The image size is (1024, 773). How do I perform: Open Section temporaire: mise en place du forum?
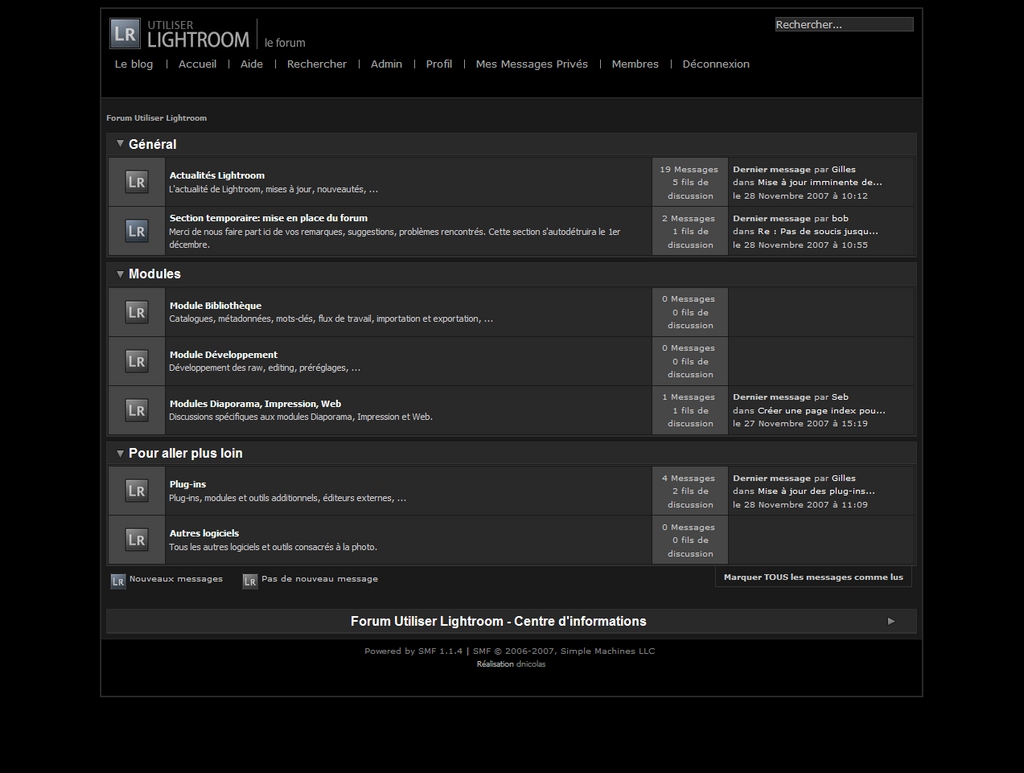tap(268, 218)
